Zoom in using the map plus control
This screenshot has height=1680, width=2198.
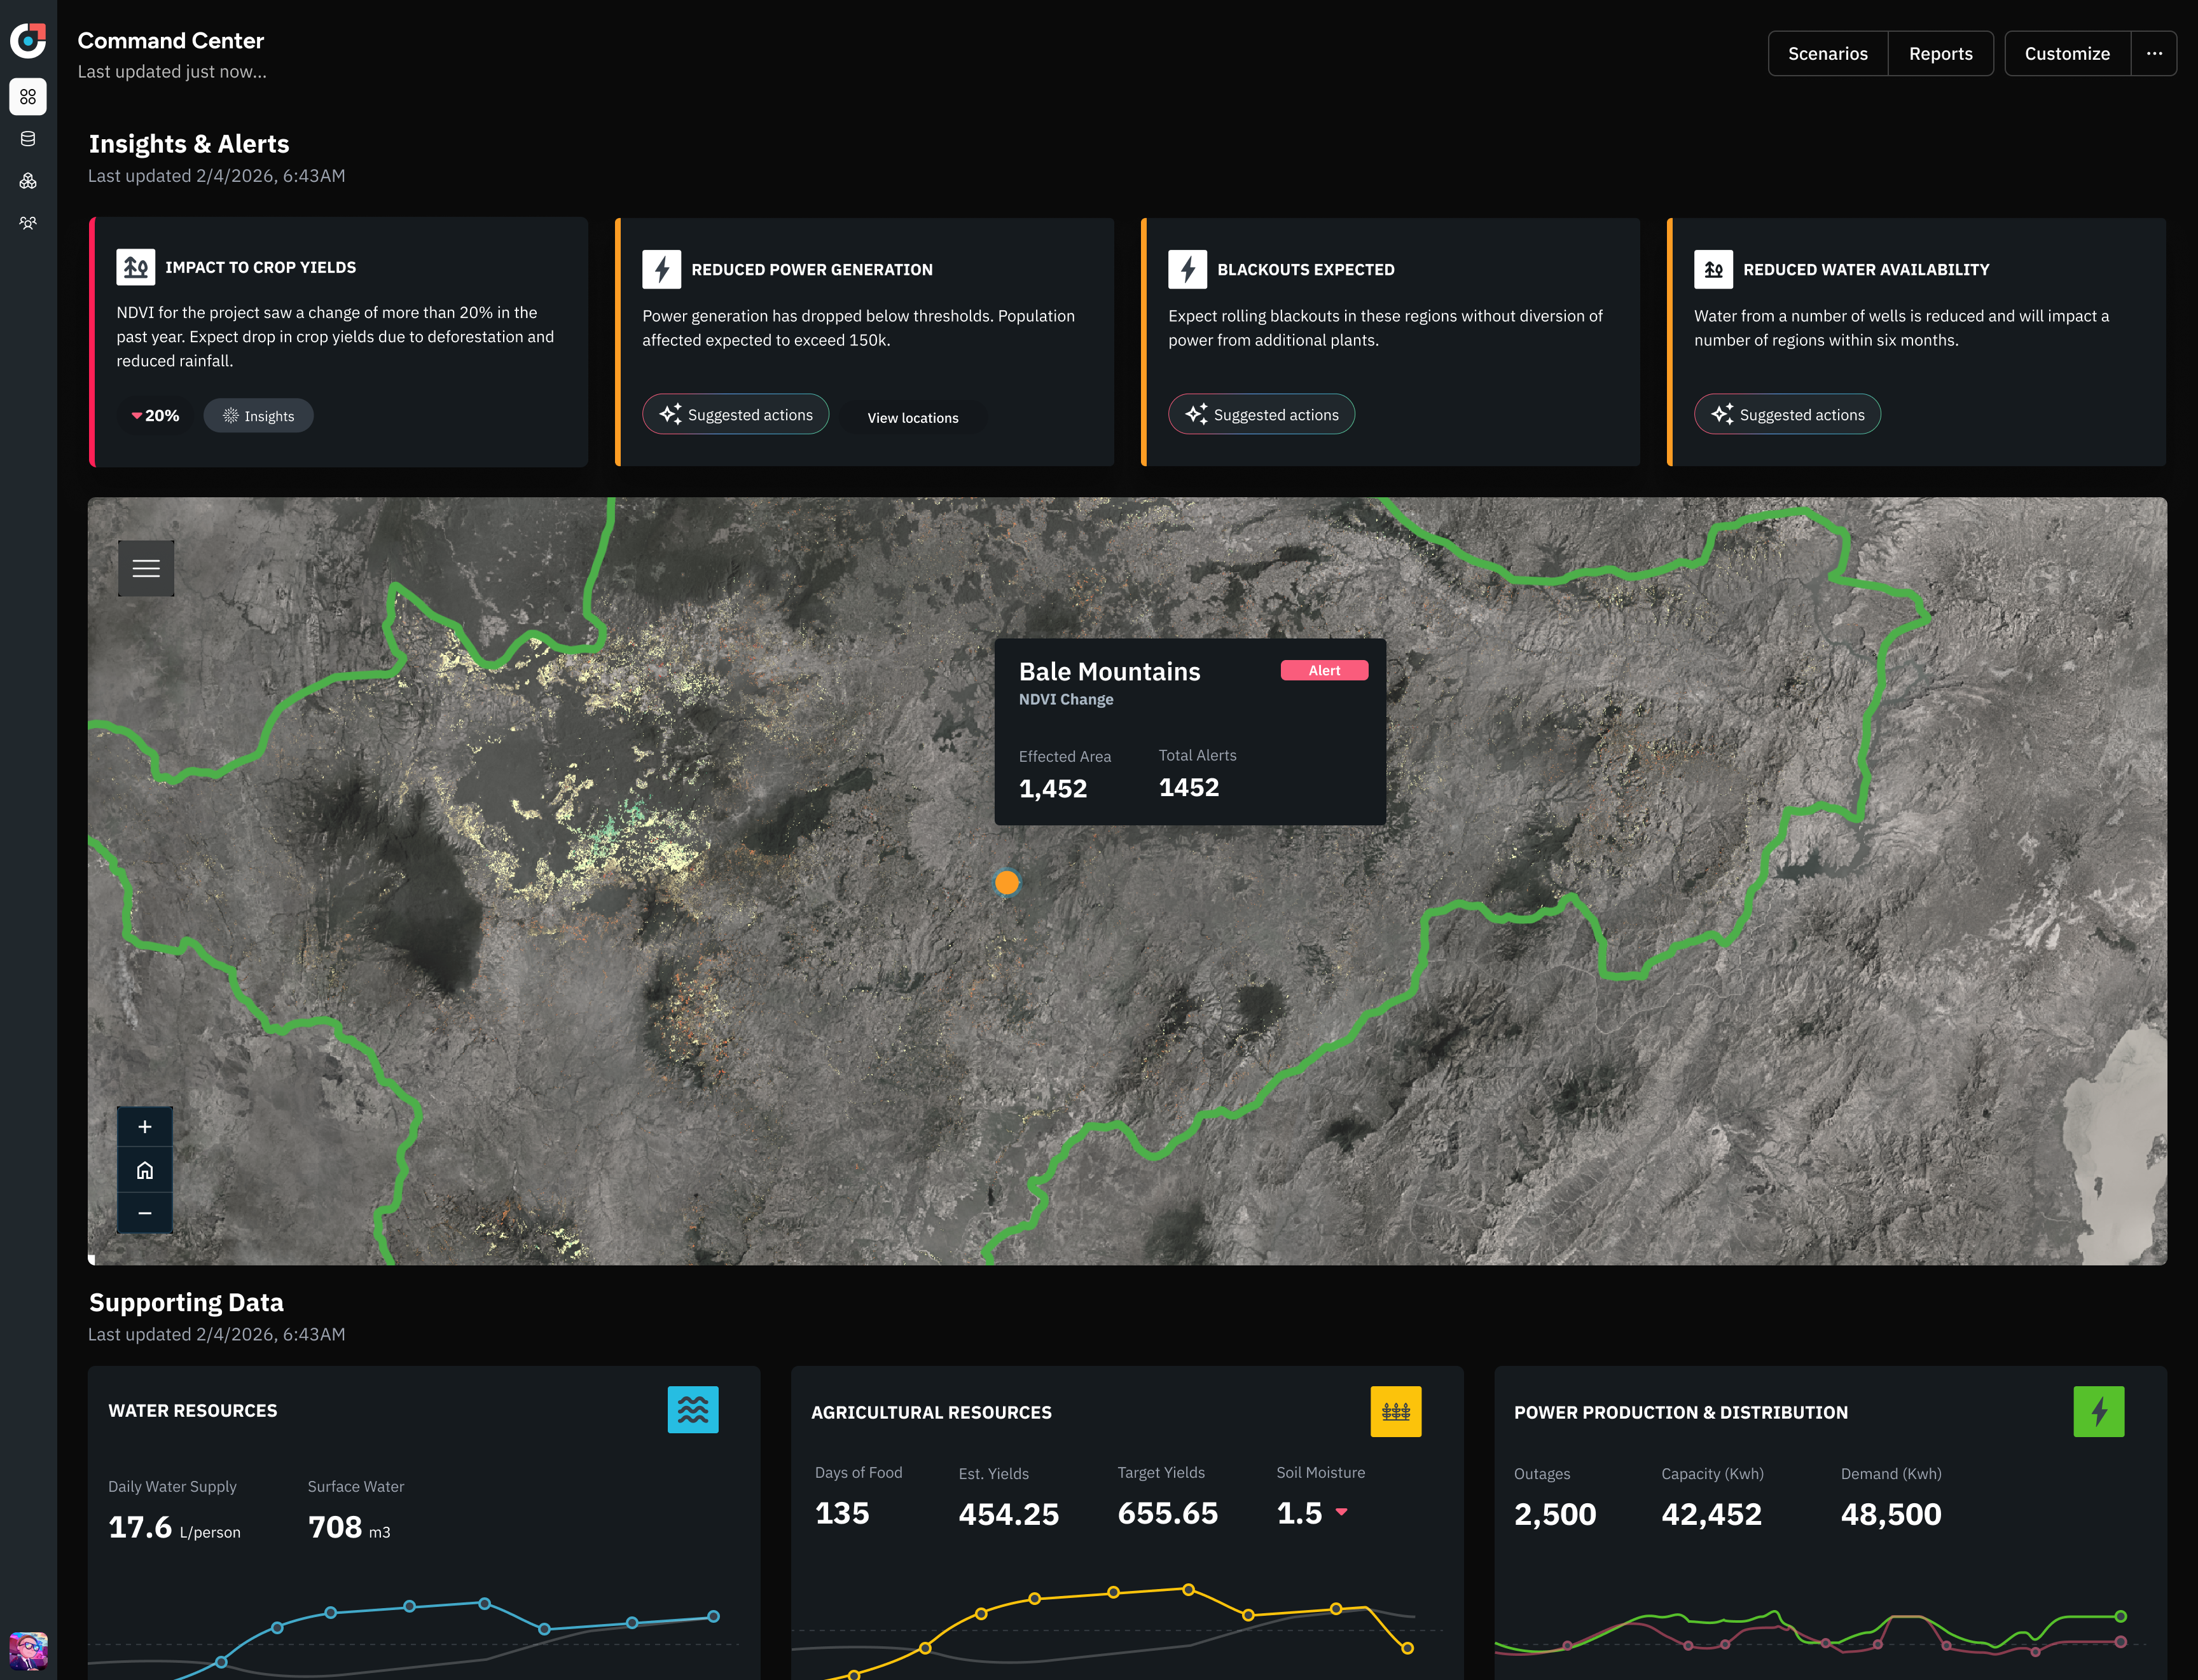coord(145,1126)
